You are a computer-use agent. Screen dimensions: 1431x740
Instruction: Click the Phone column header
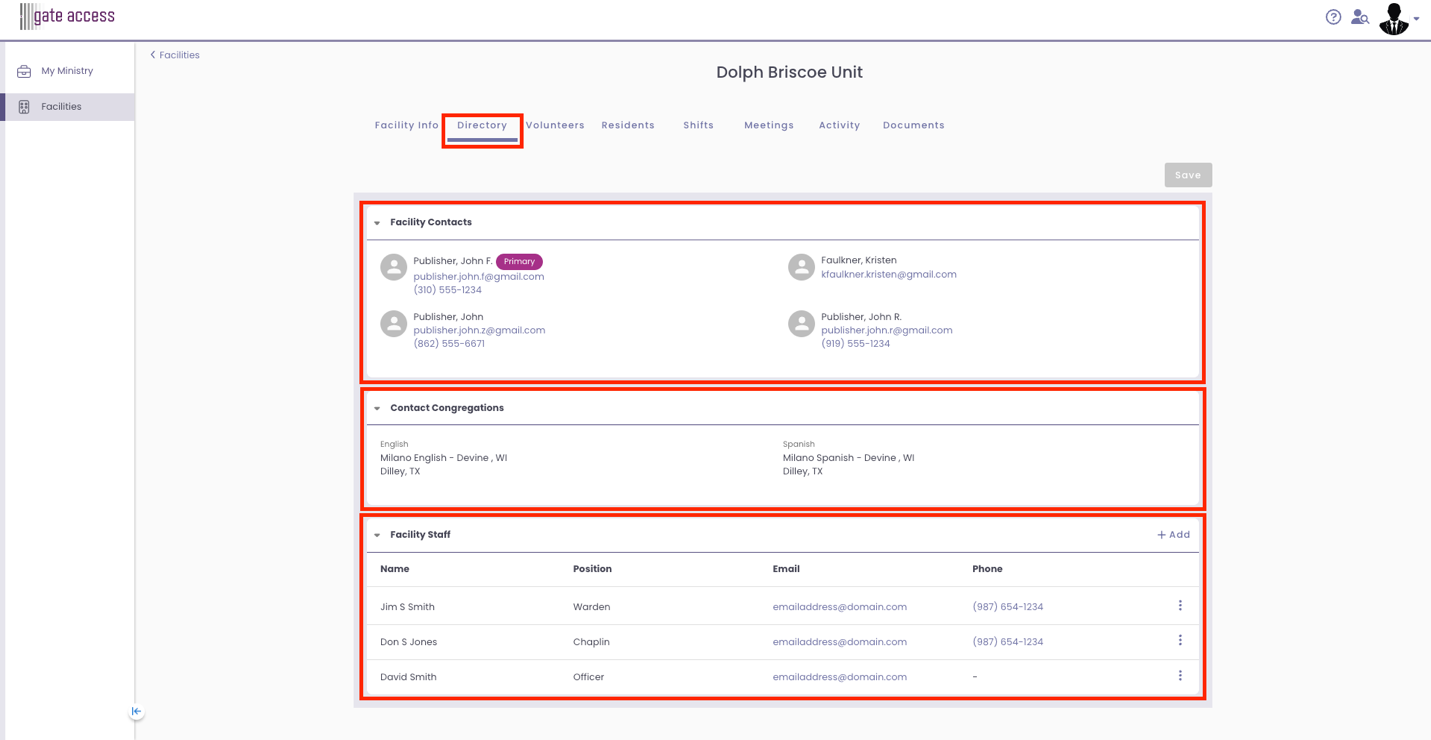[987, 569]
